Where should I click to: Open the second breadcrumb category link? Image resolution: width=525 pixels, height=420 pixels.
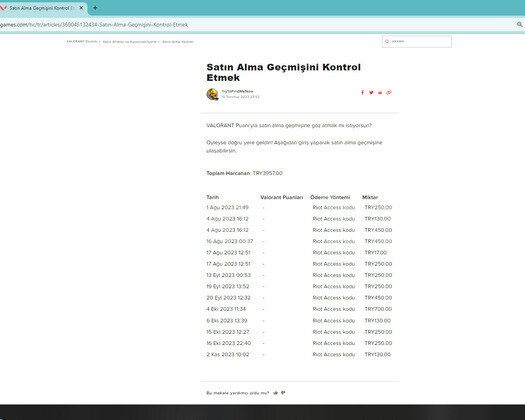tap(129, 42)
